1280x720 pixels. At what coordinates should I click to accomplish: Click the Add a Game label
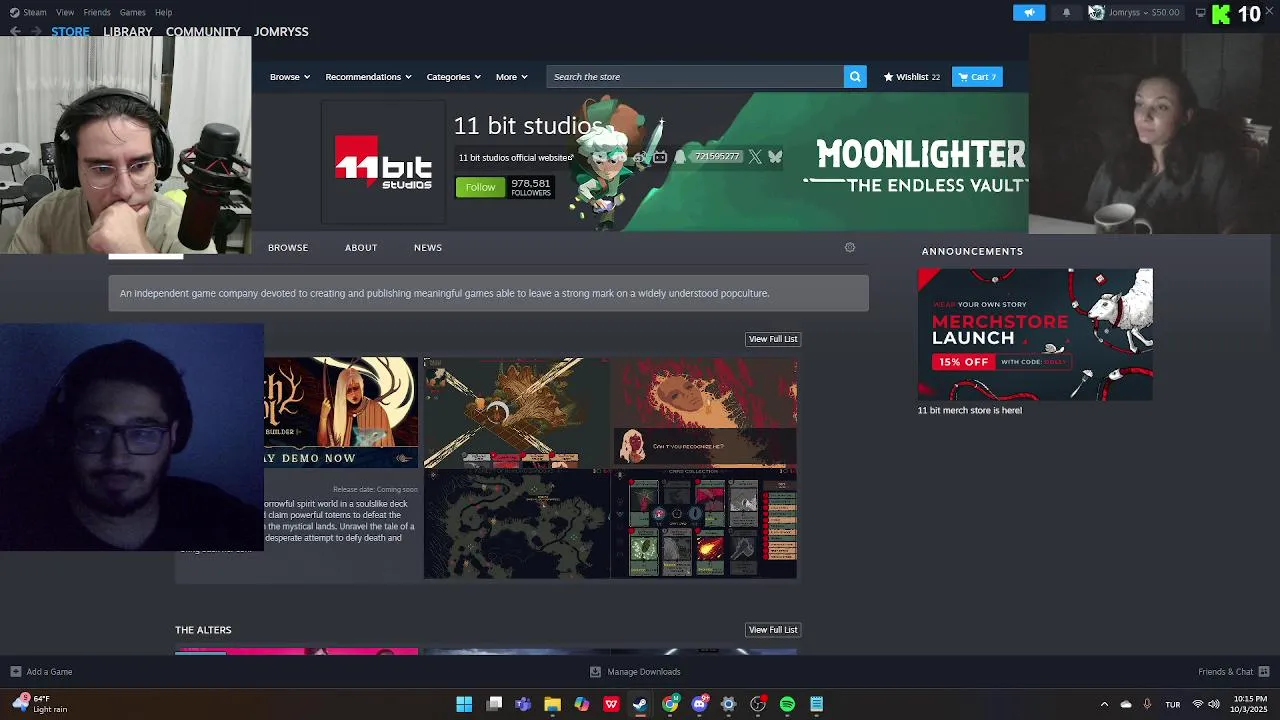pos(49,672)
